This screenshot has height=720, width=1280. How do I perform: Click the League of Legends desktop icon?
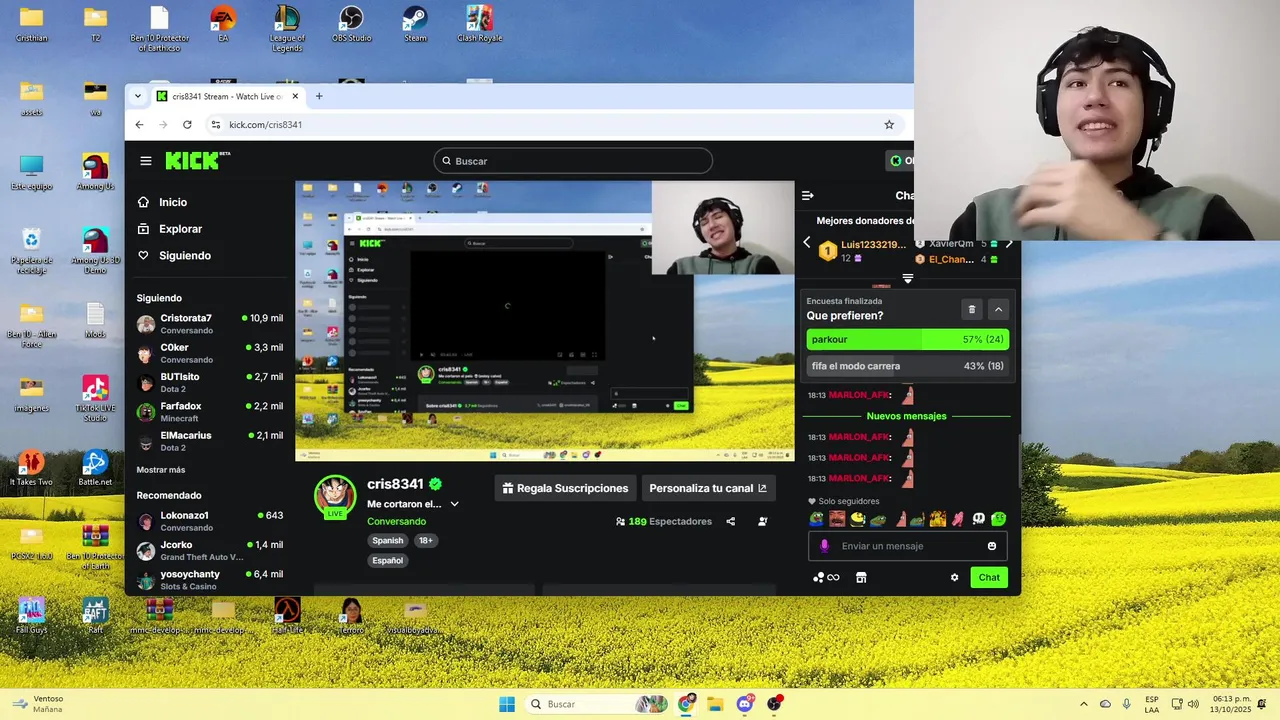(287, 28)
